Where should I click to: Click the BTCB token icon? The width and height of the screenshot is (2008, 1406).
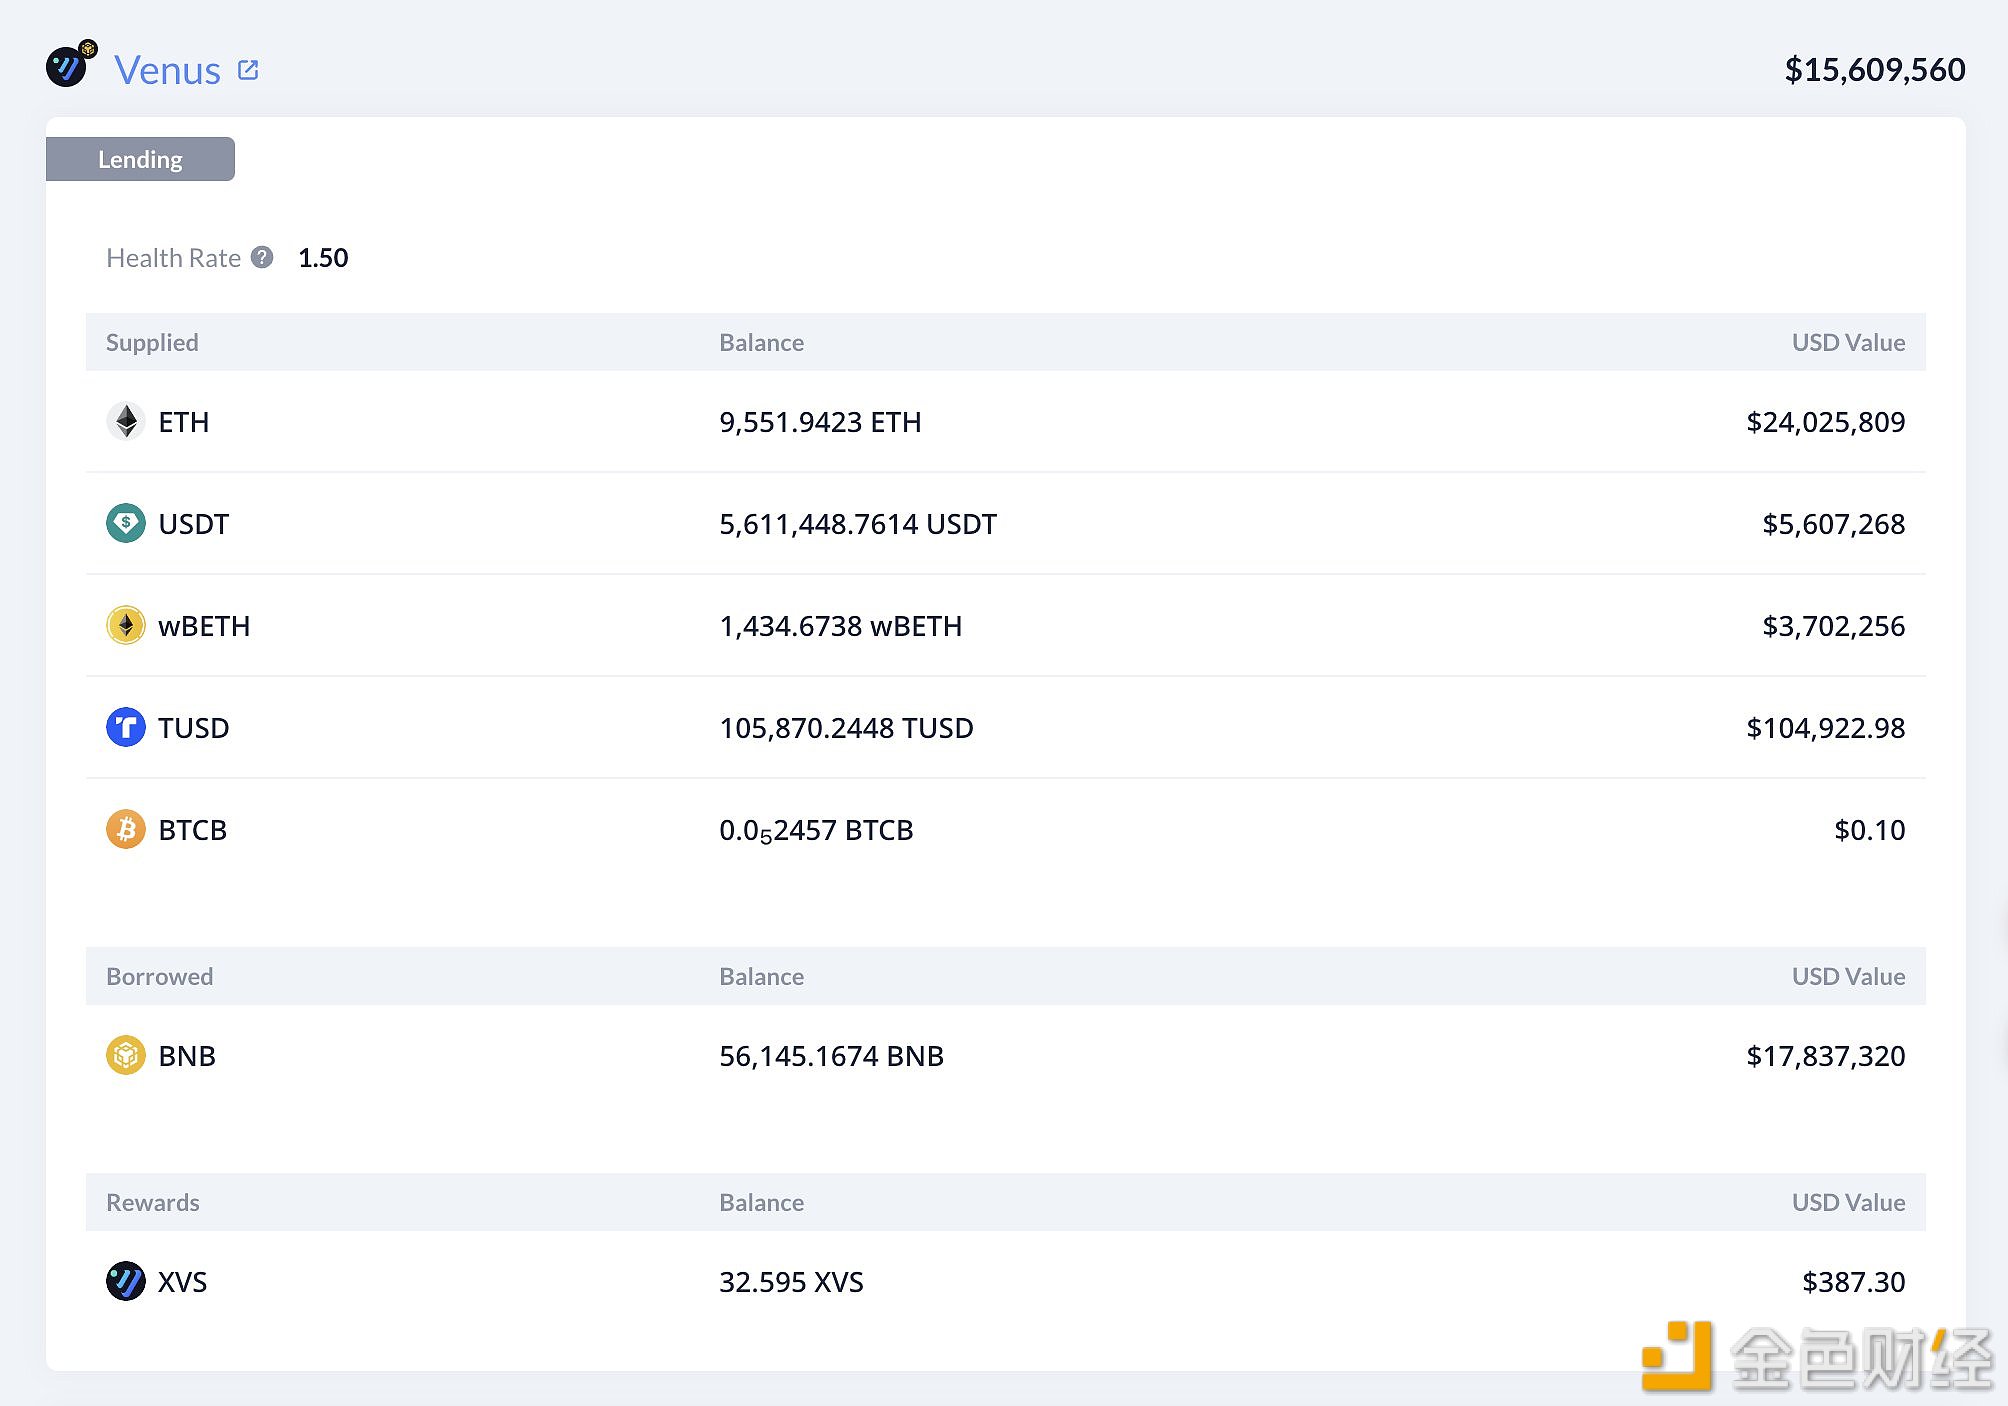click(126, 829)
